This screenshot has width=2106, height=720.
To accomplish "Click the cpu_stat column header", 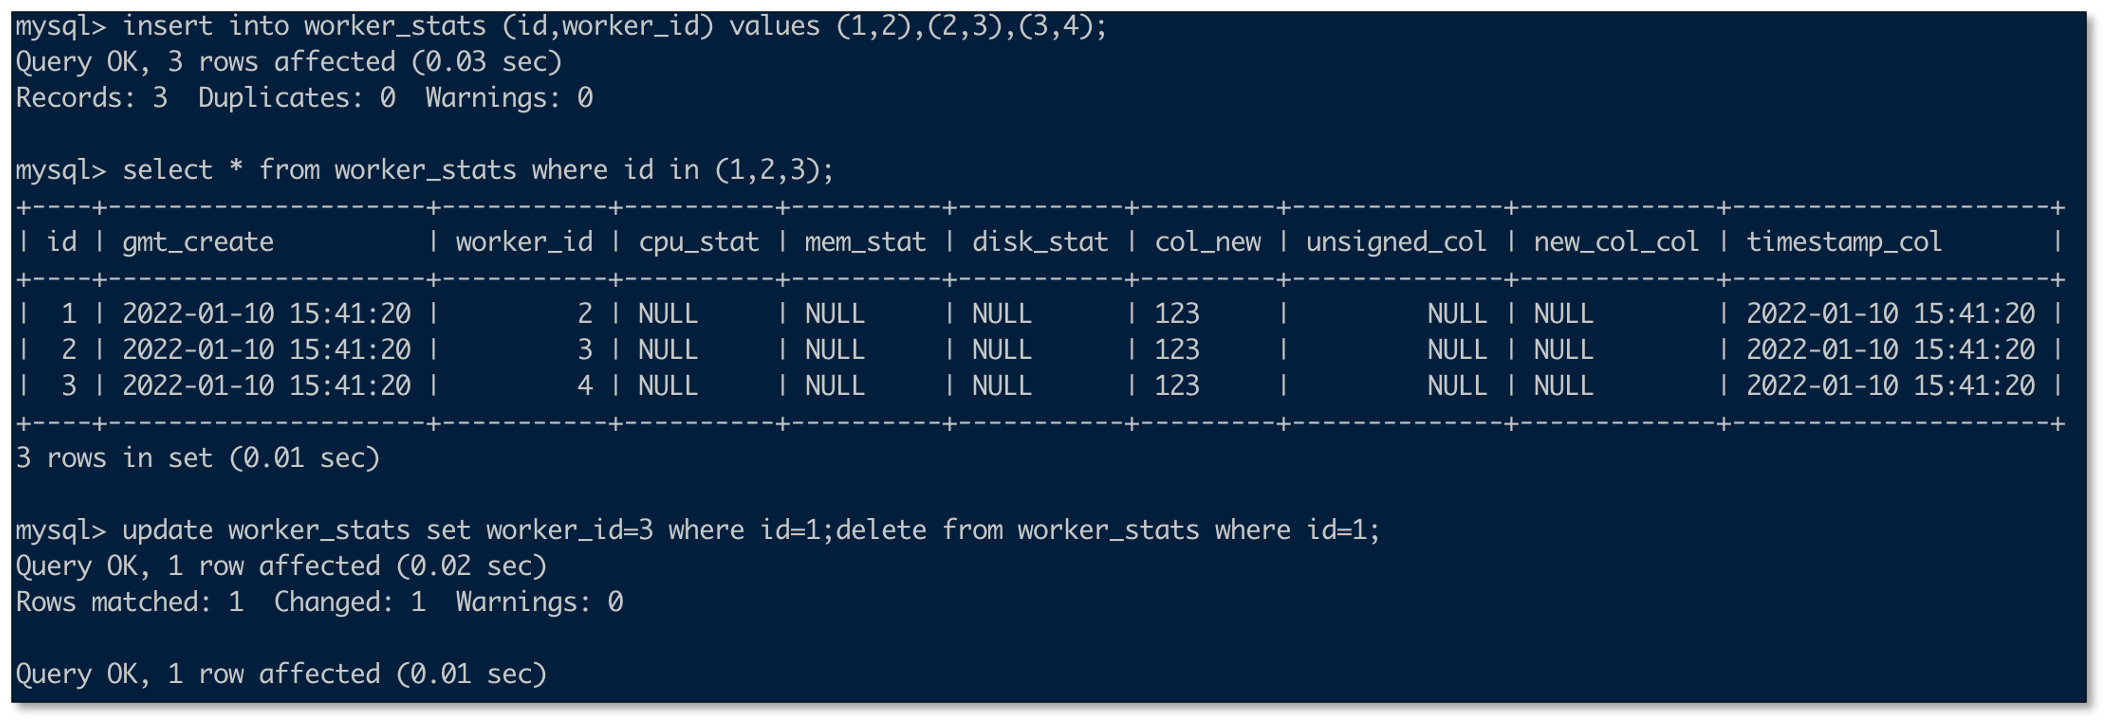I will [698, 242].
